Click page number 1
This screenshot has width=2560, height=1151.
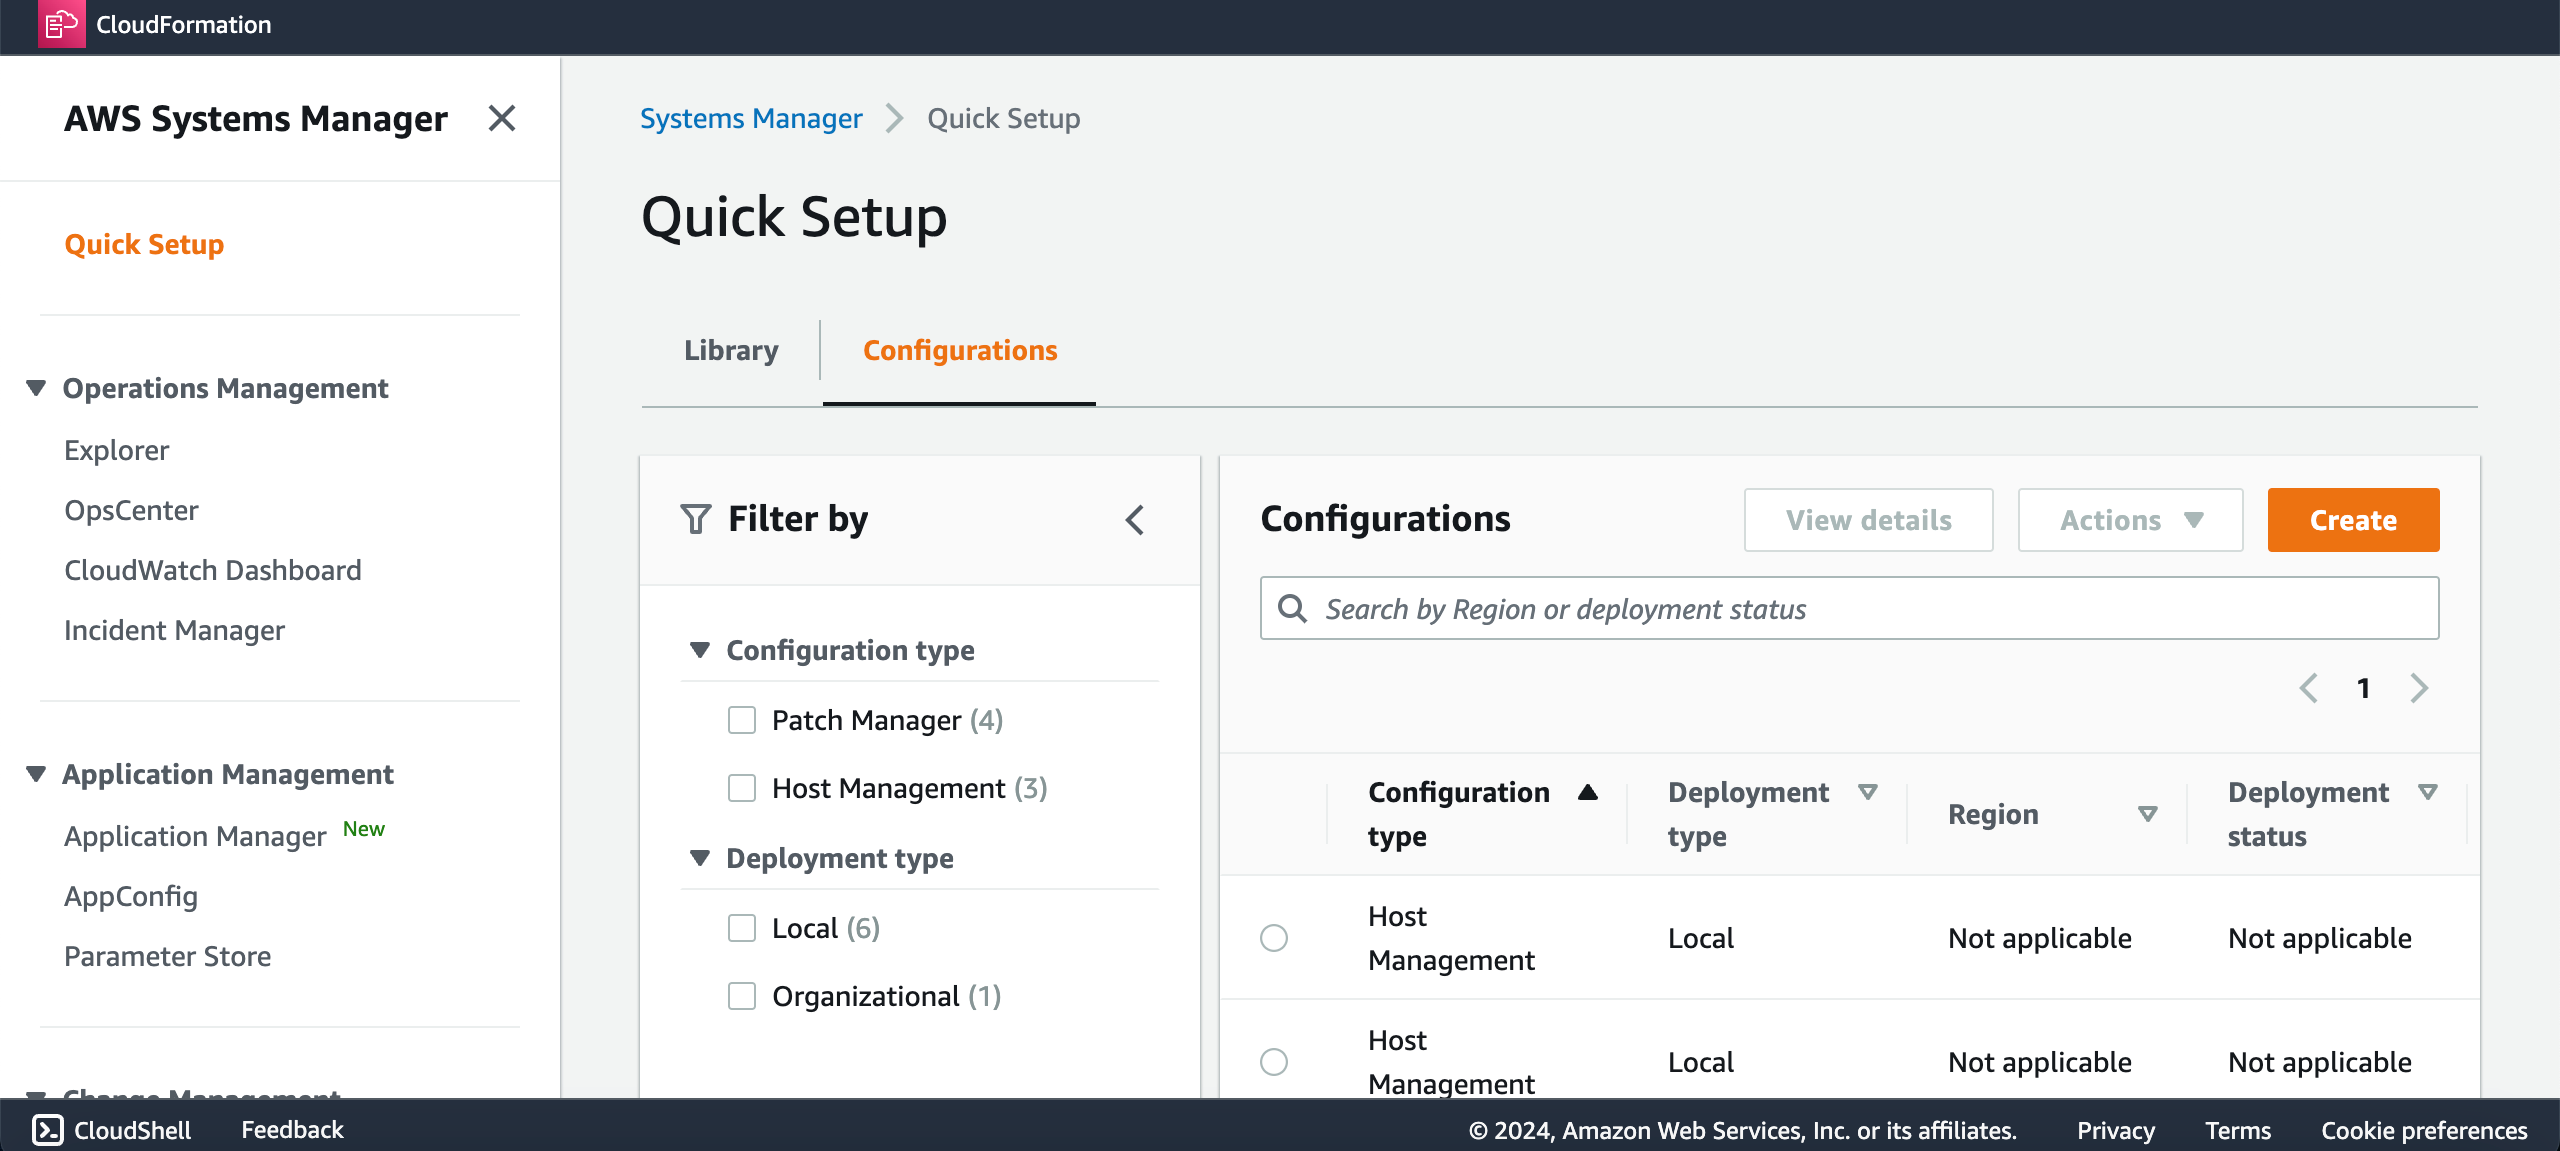click(2363, 688)
